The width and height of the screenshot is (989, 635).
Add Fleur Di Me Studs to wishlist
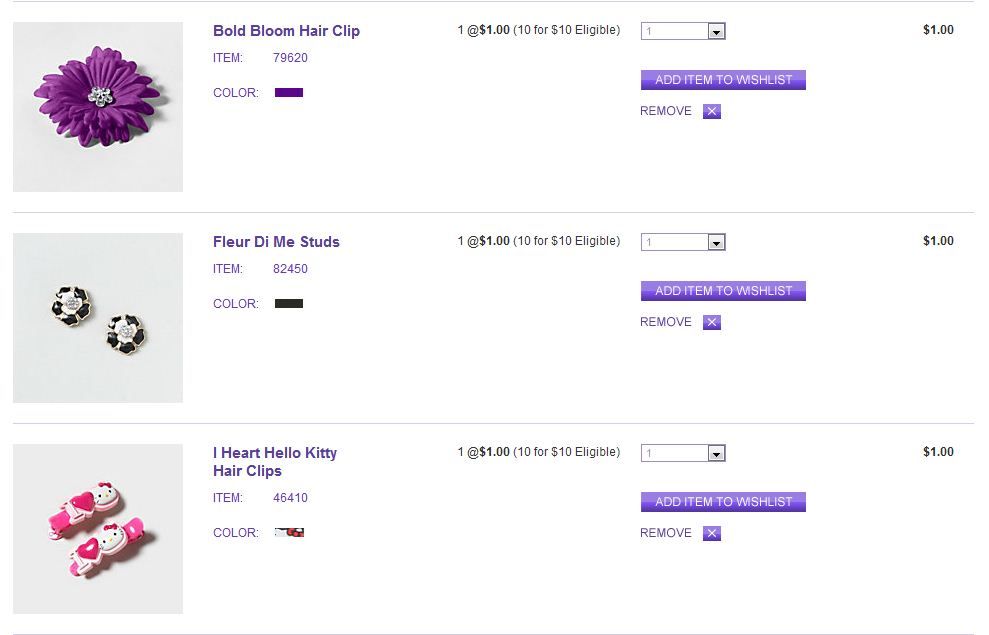[723, 291]
